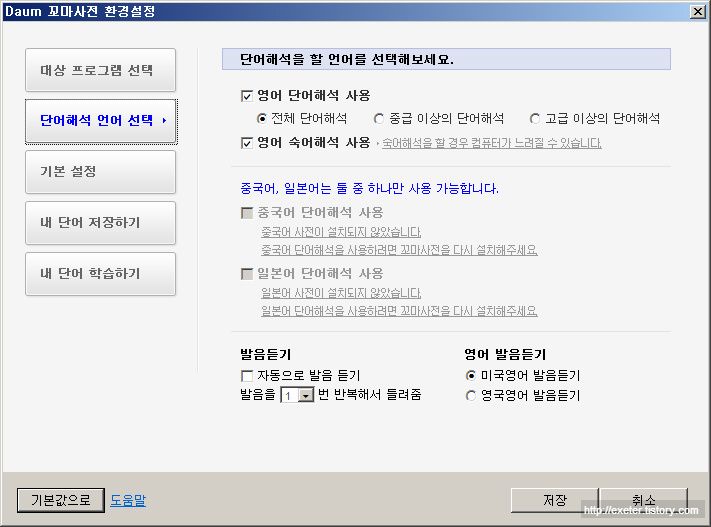Click the 중국어 단어해석 사용 checkbox

point(247,213)
